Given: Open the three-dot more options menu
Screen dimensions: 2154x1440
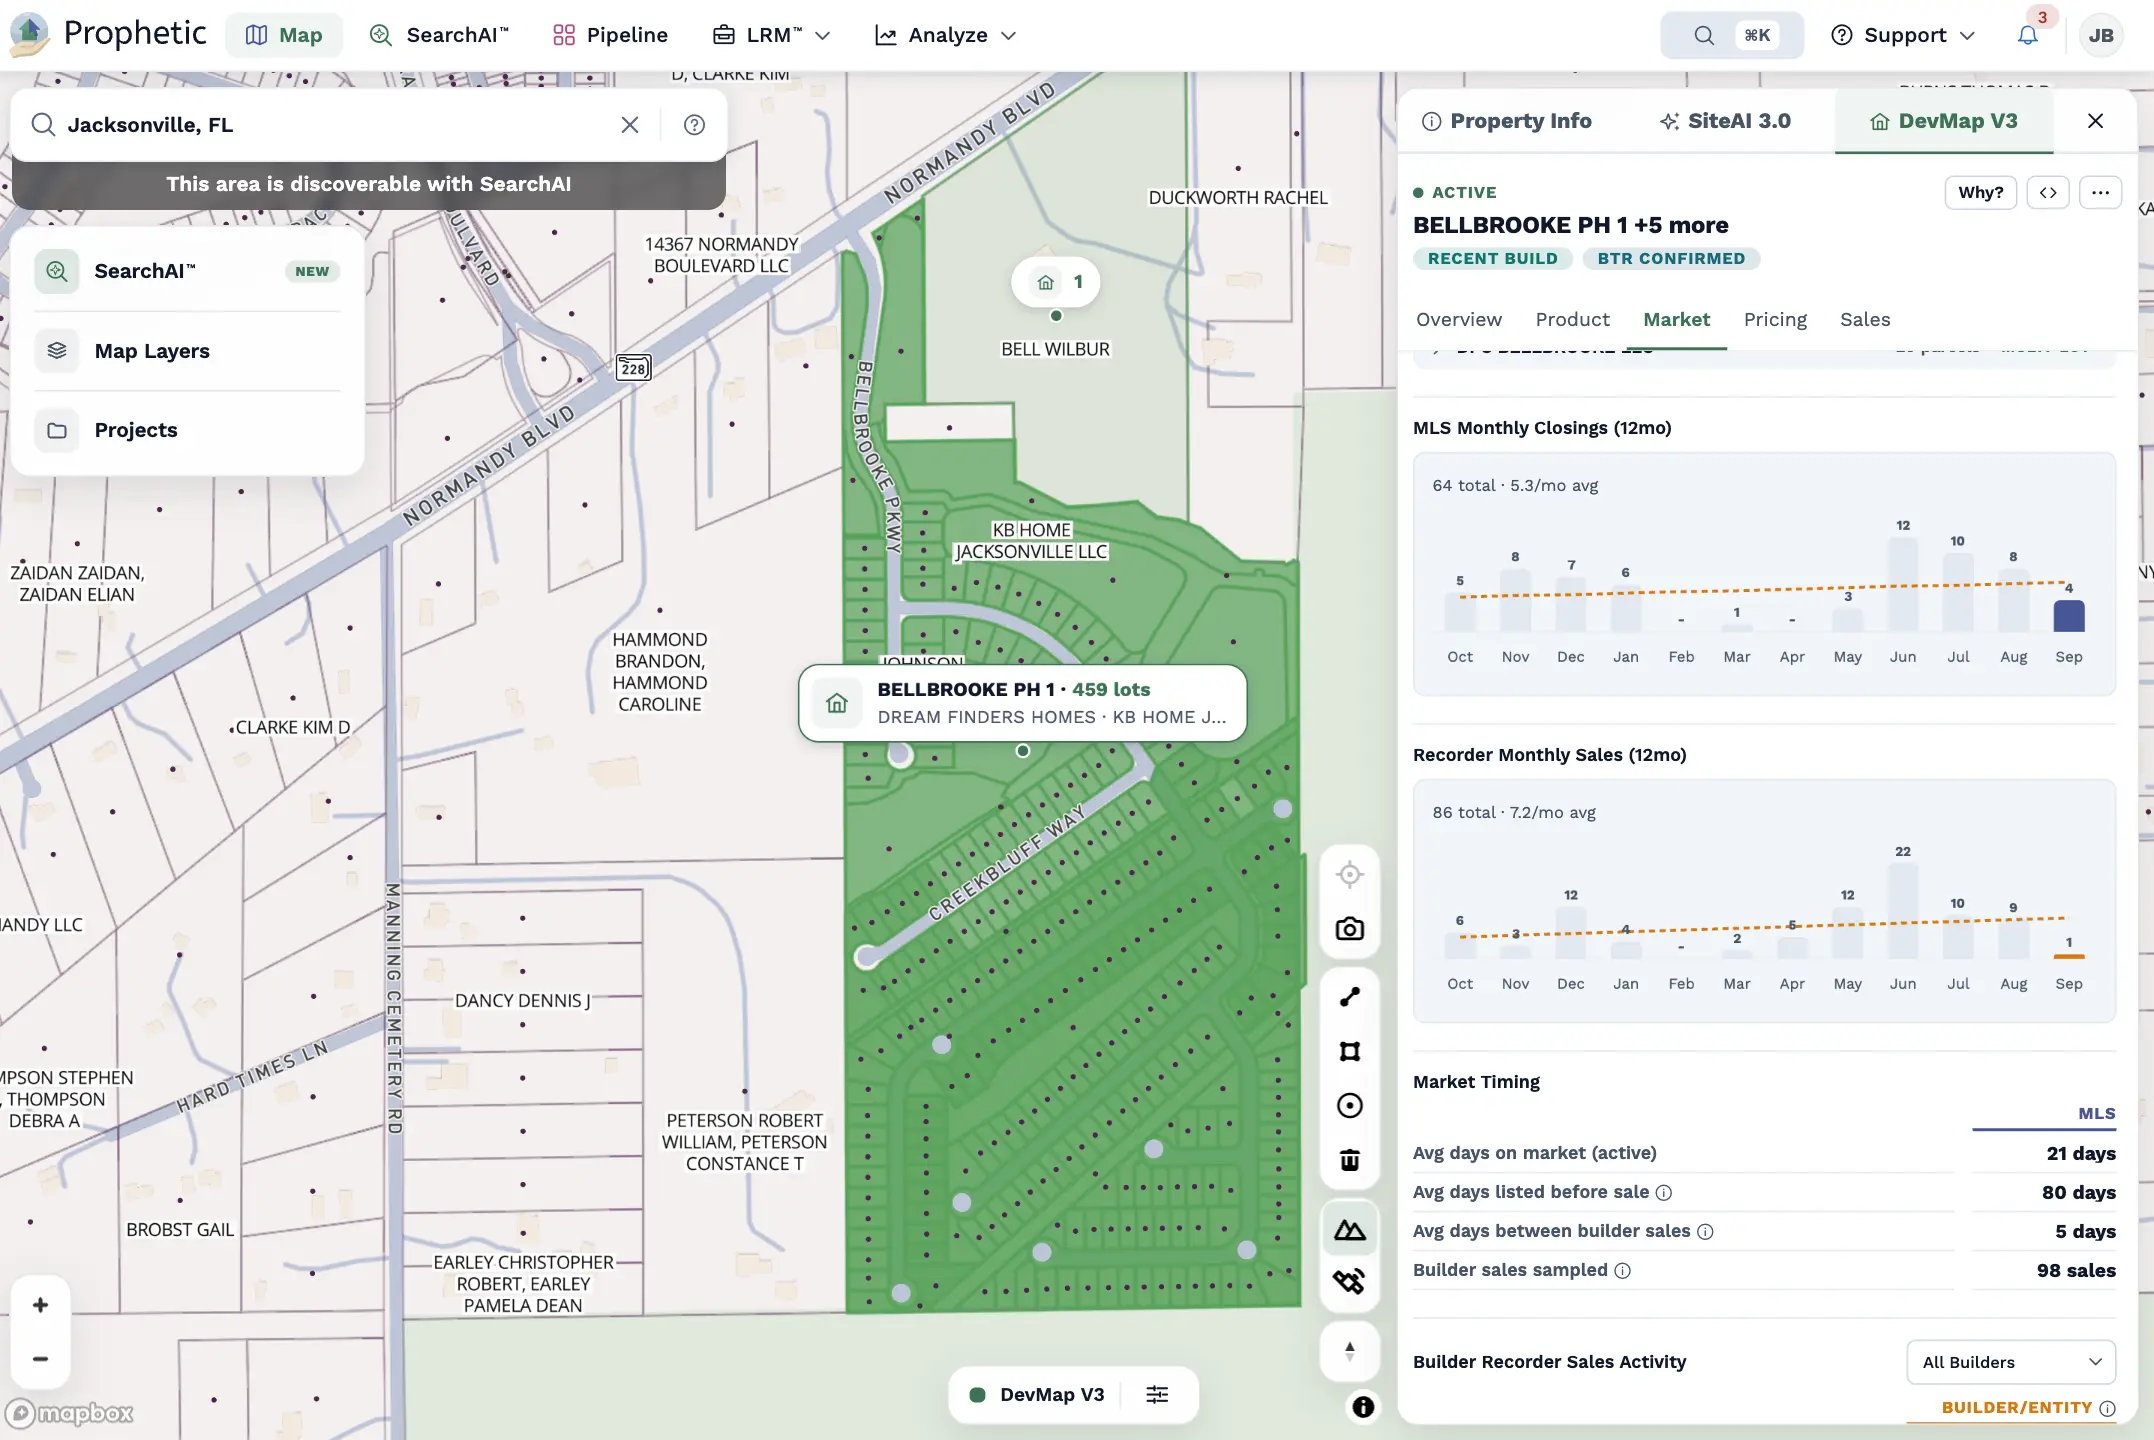Looking at the screenshot, I should click(2100, 192).
